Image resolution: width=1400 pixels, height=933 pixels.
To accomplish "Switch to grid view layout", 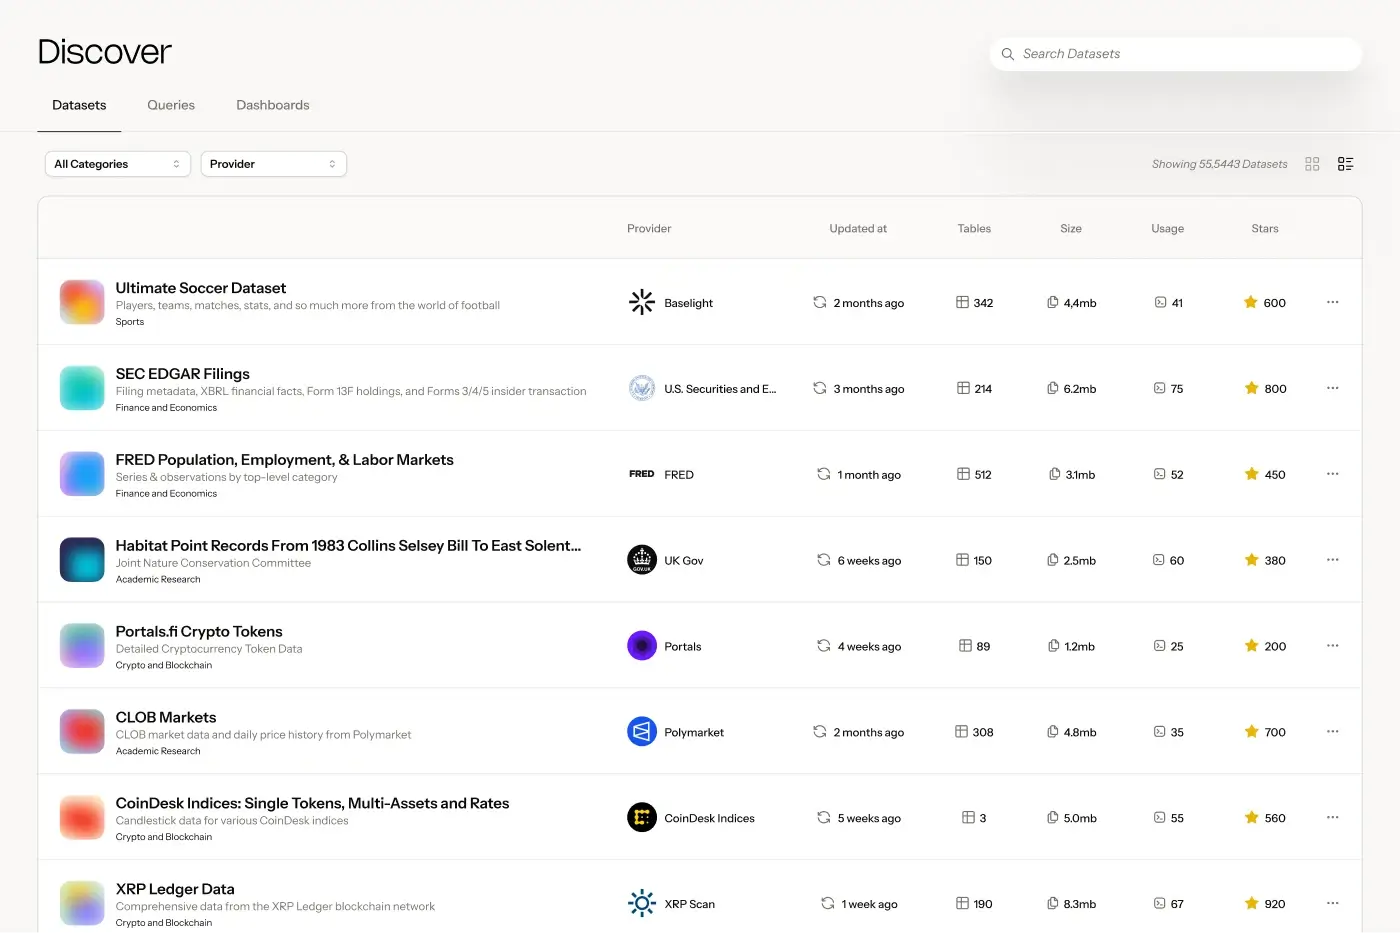I will [x=1312, y=164].
